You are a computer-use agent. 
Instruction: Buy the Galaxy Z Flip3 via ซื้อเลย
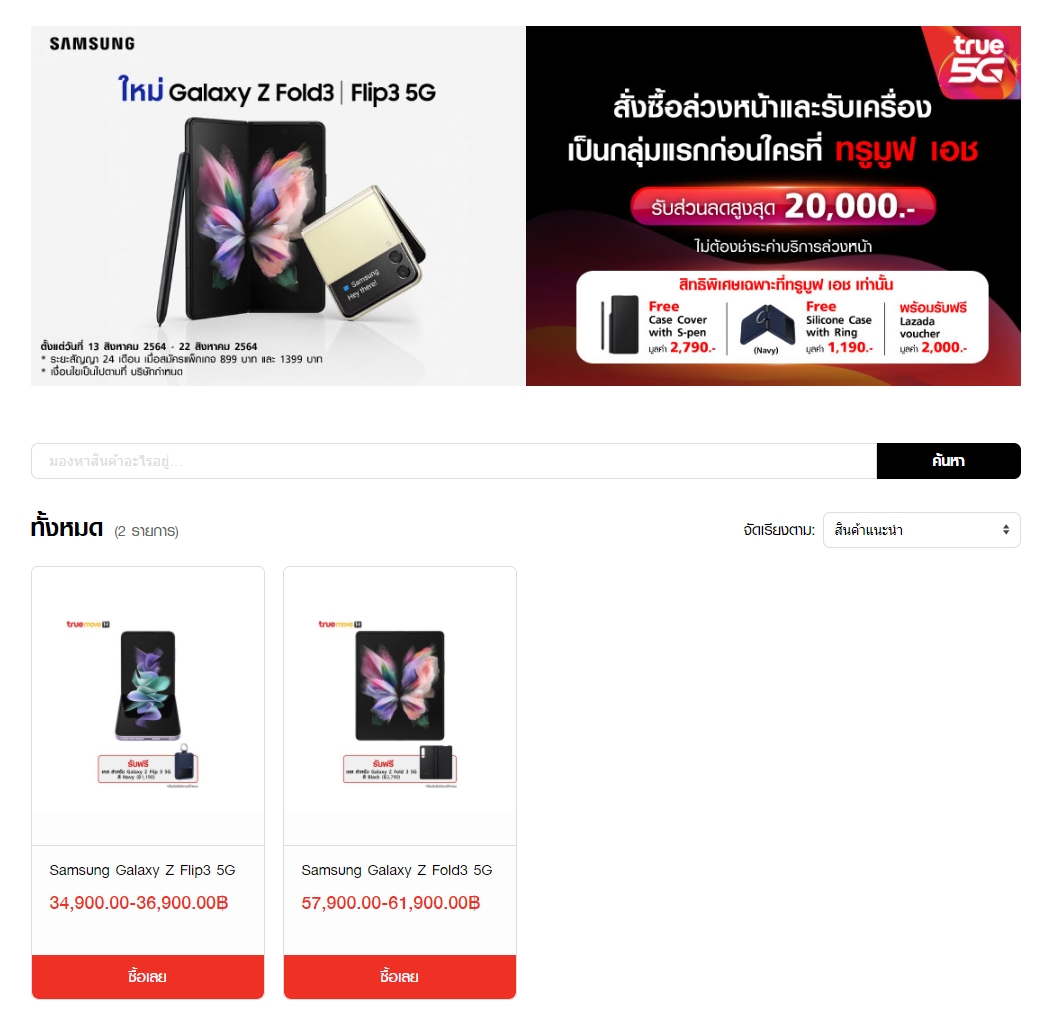[148, 976]
